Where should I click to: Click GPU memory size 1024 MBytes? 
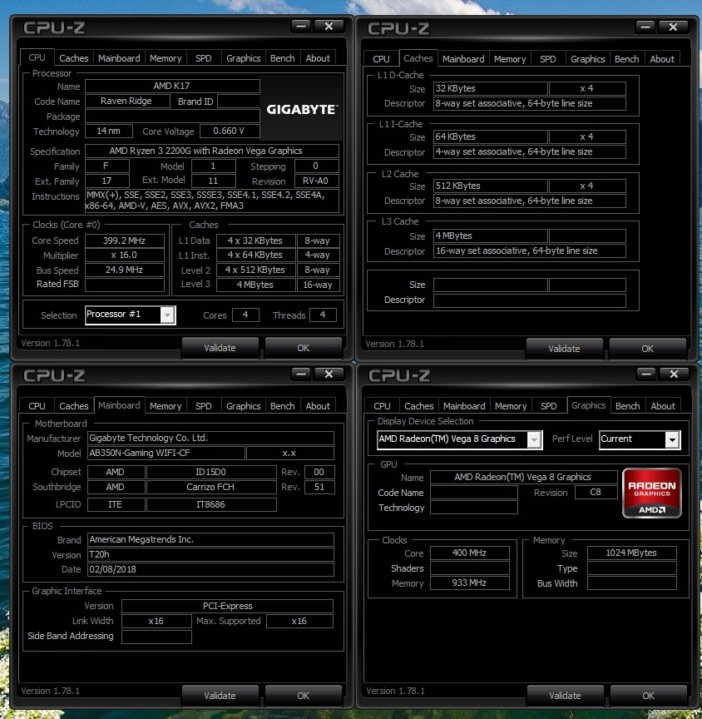(x=632, y=553)
